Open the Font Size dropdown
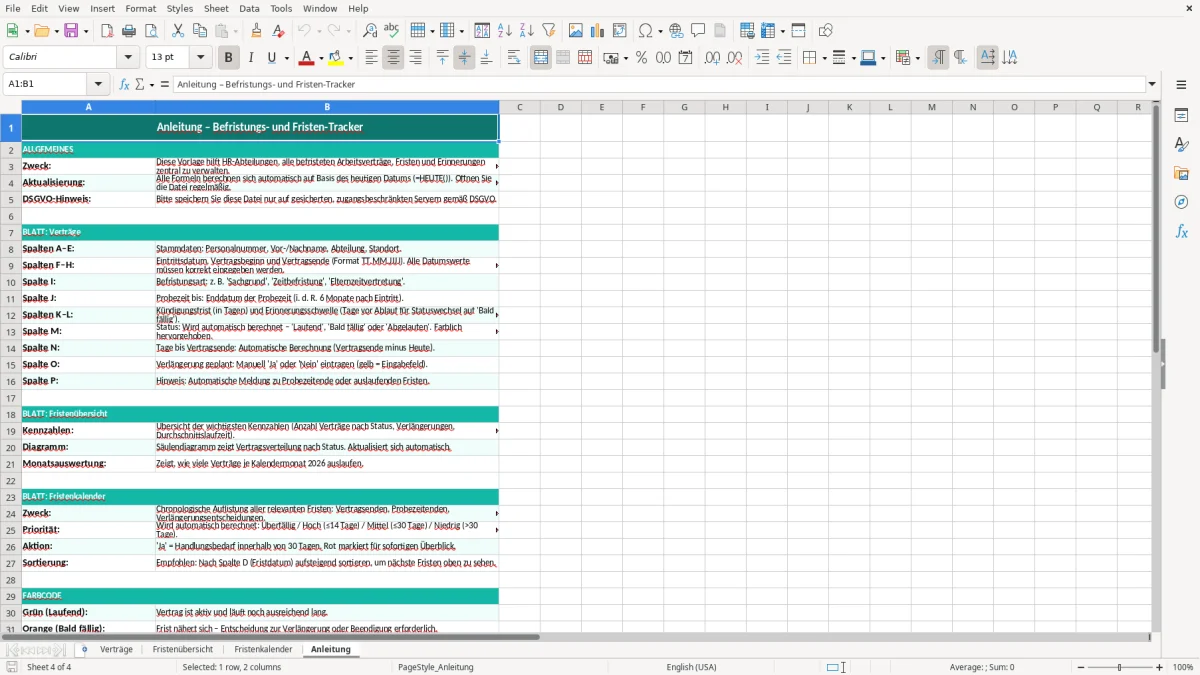Image resolution: width=1200 pixels, height=675 pixels. [x=200, y=58]
